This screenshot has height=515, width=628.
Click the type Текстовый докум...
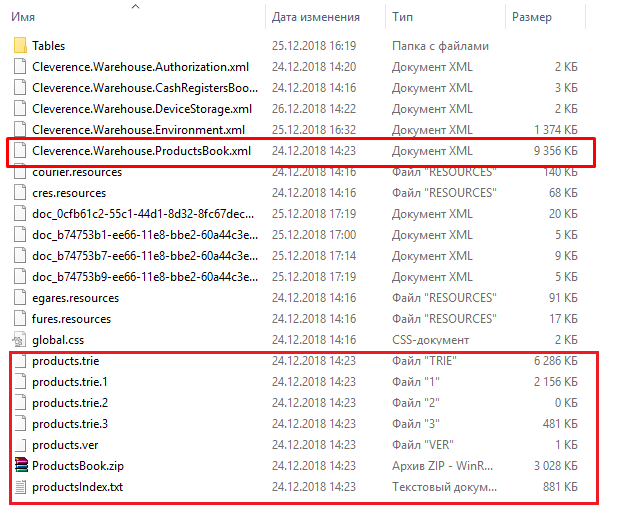(x=444, y=487)
